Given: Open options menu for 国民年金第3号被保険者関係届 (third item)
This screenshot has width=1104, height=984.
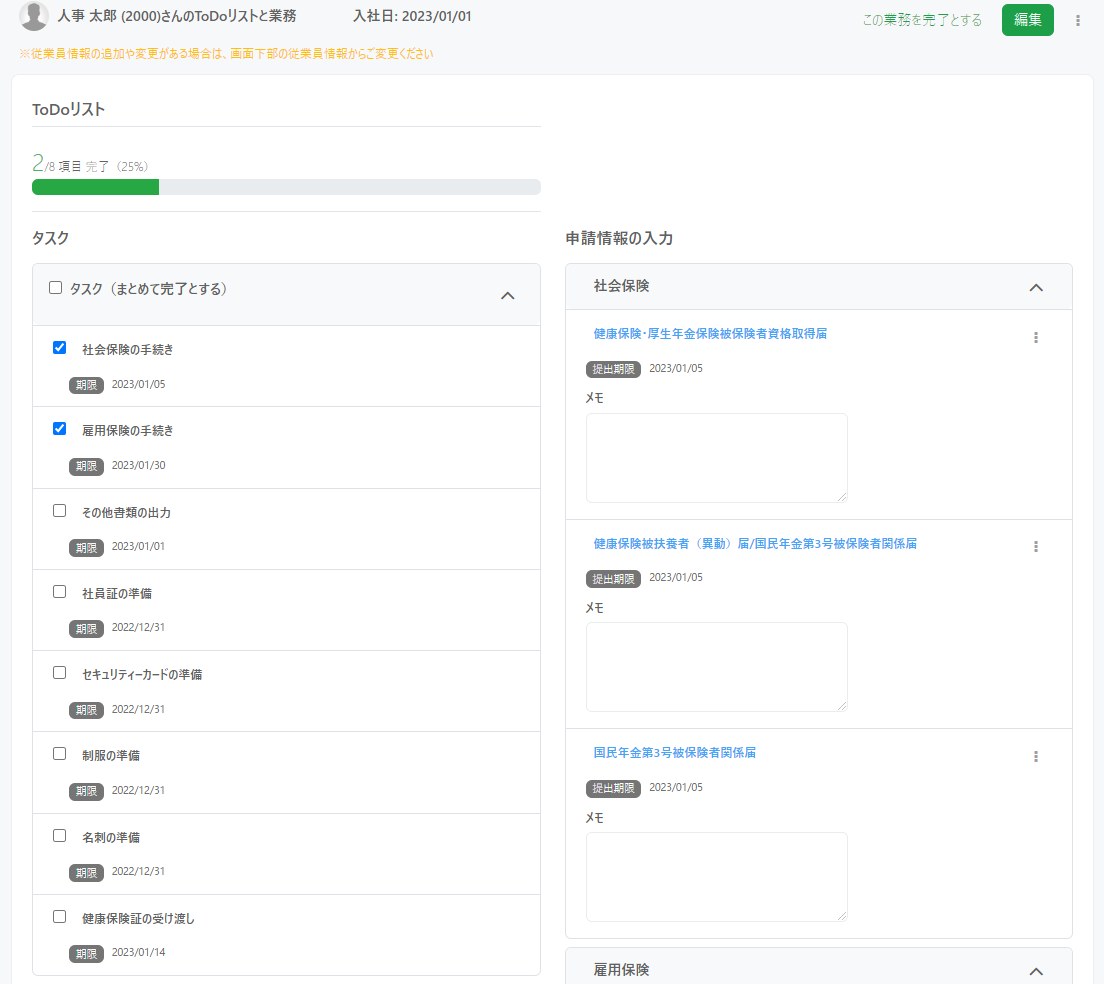Looking at the screenshot, I should tap(1036, 757).
